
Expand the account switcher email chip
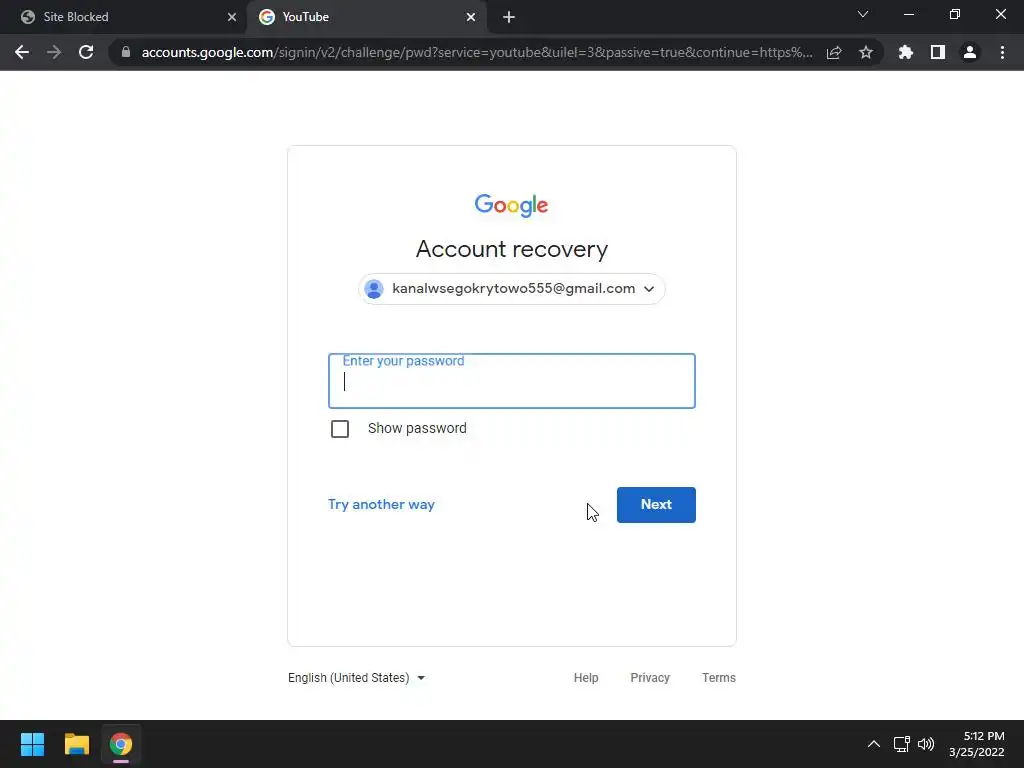tap(512, 289)
